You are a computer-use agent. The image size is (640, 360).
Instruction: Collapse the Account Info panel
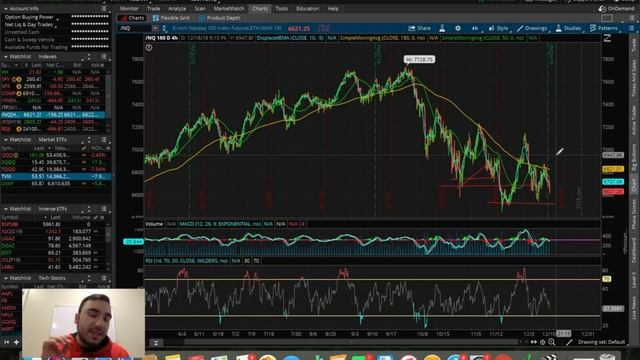pyautogui.click(x=6, y=9)
